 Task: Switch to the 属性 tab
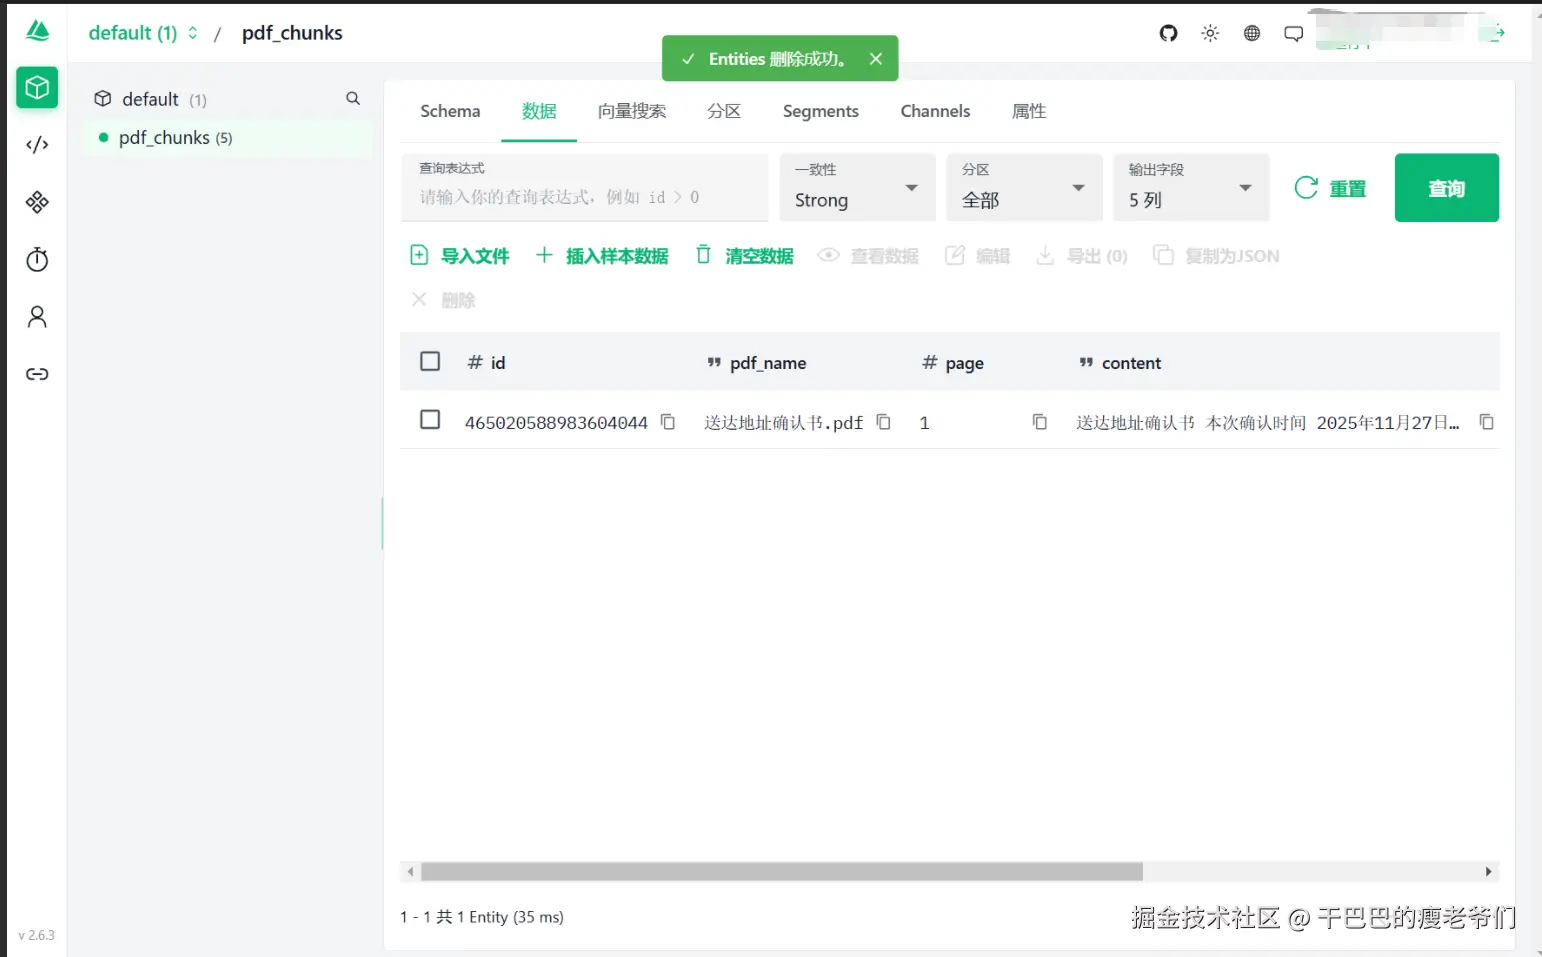coord(1029,111)
